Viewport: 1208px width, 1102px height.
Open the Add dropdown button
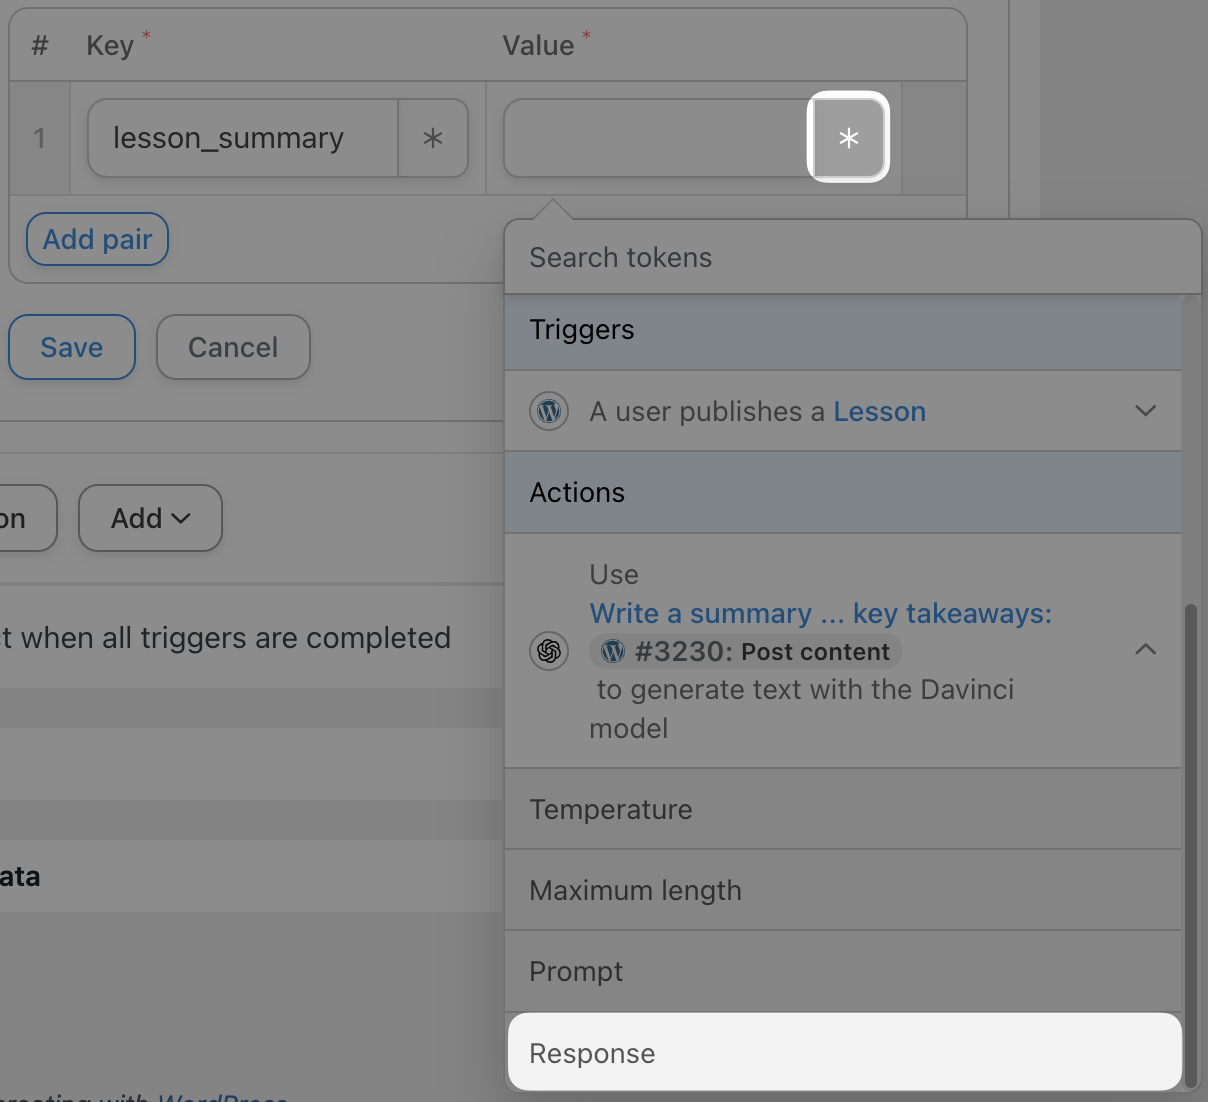[150, 518]
